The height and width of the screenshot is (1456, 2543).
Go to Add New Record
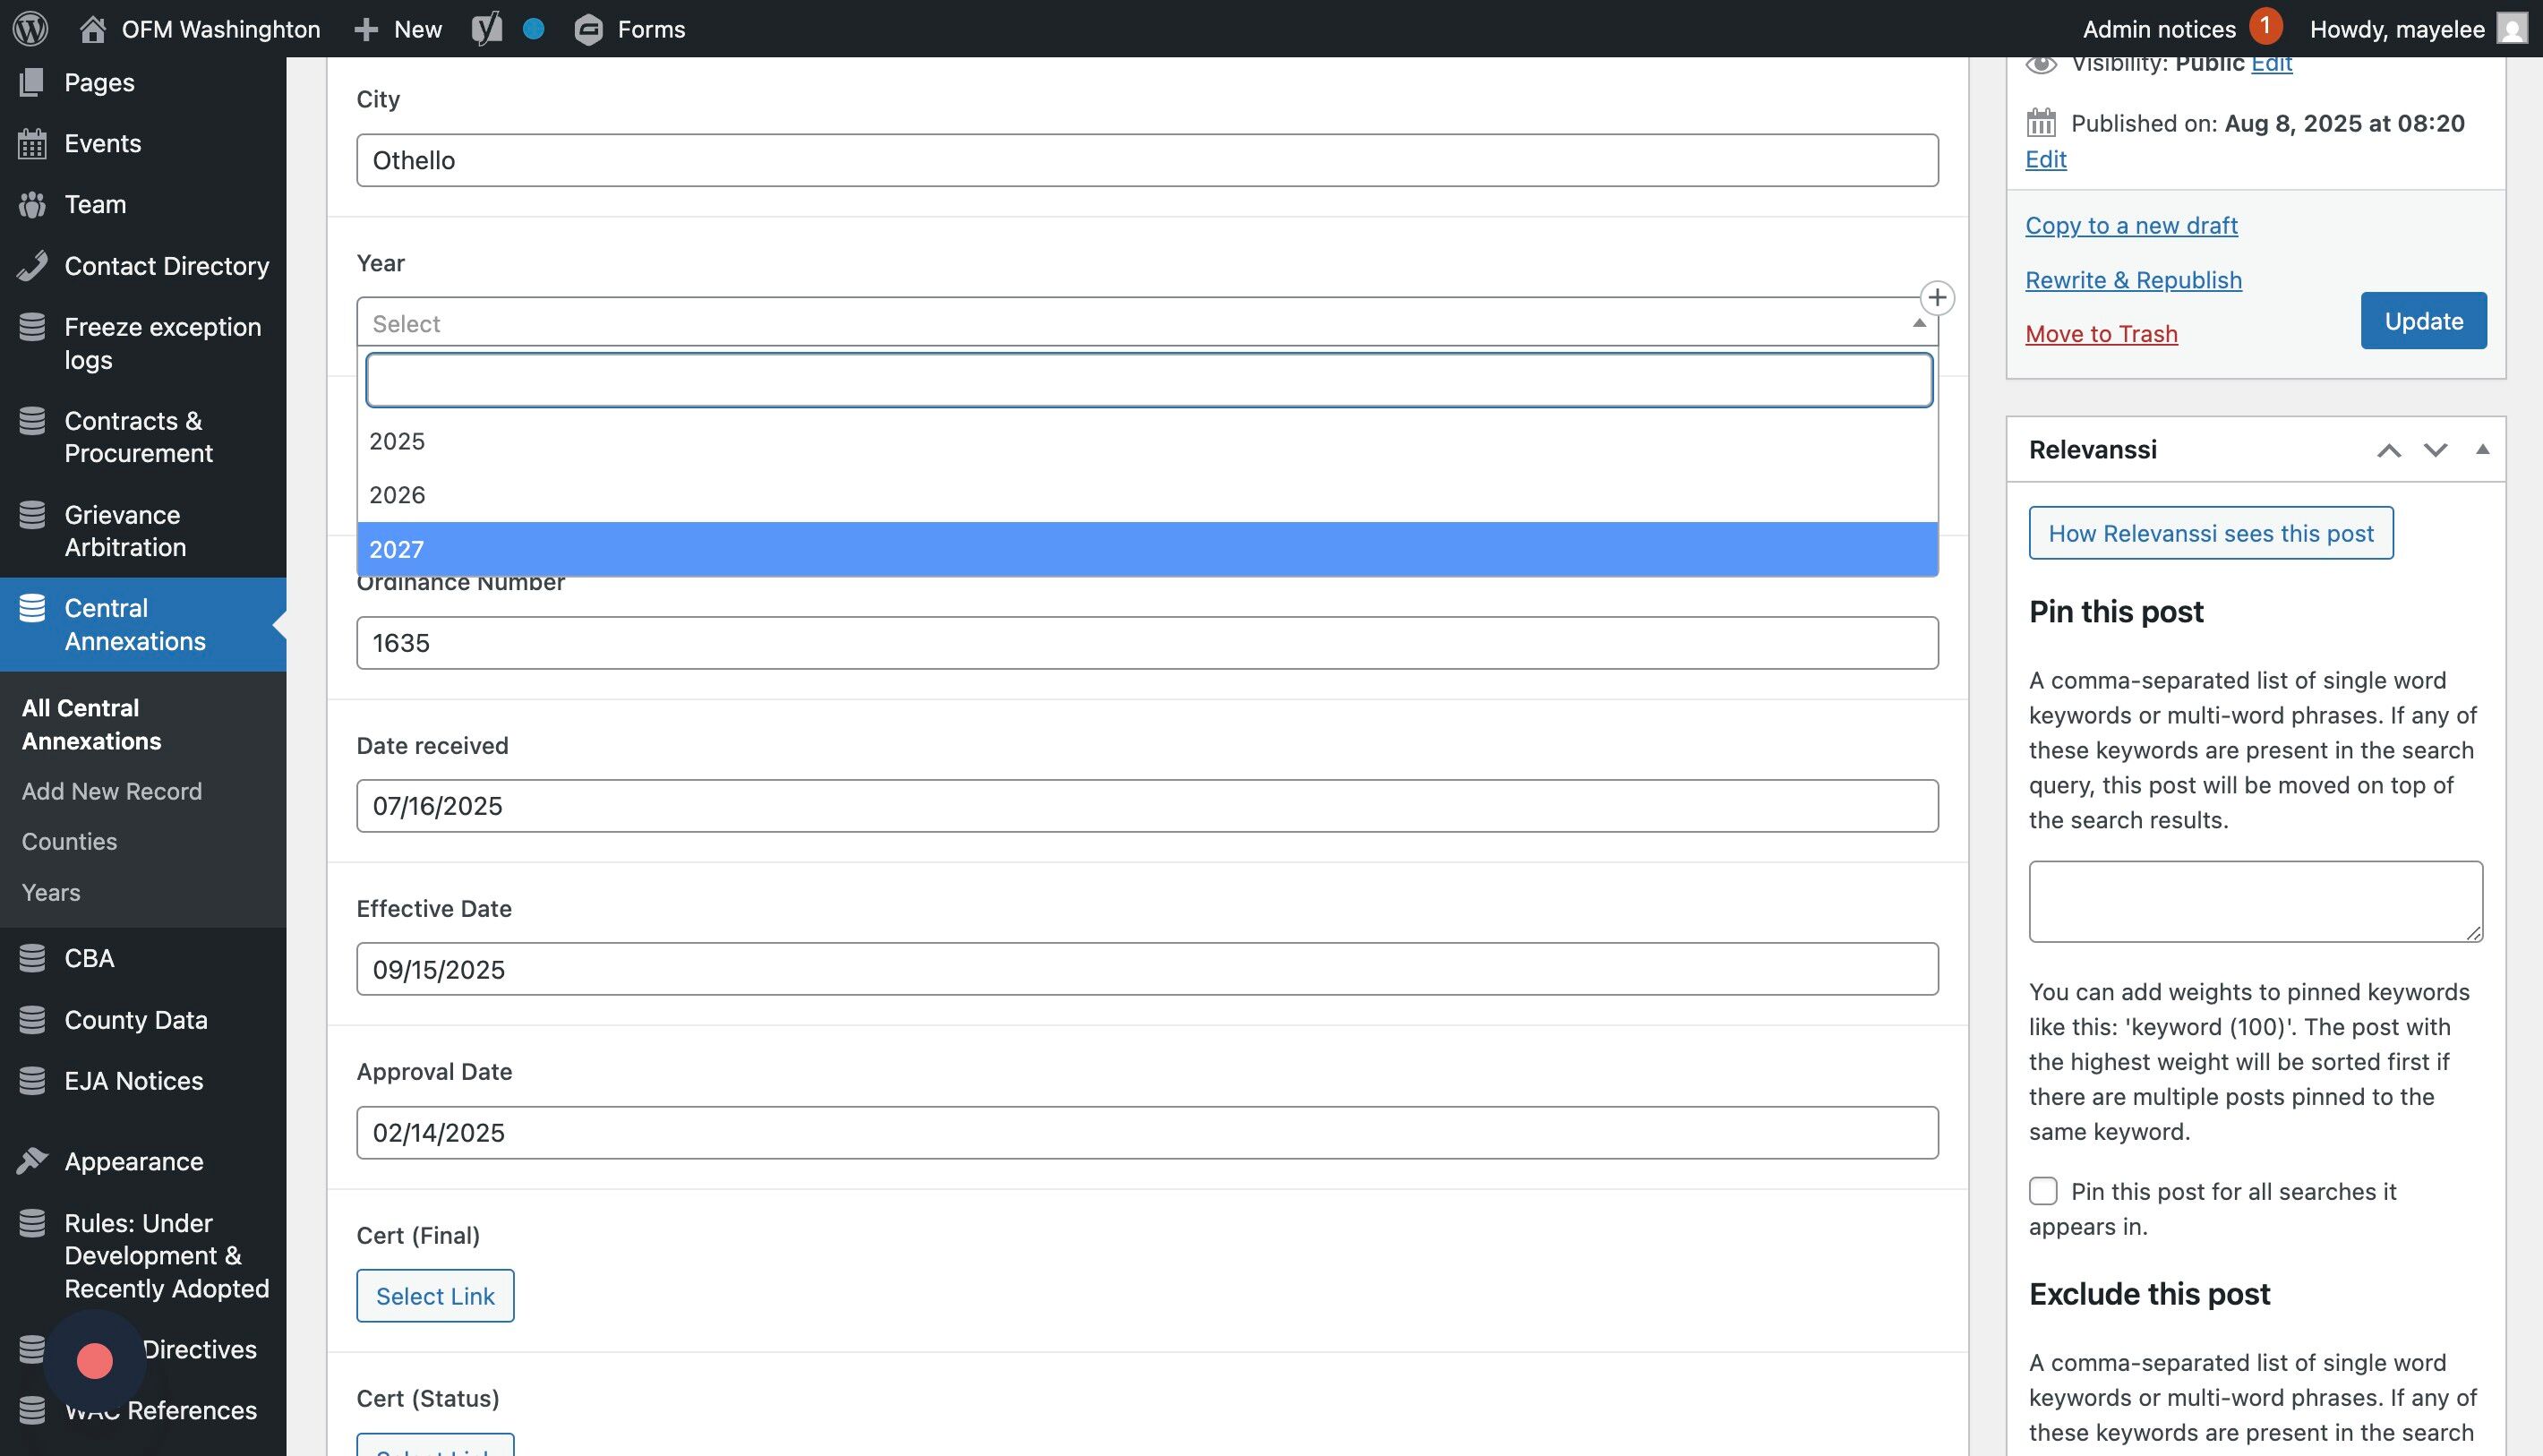[112, 791]
